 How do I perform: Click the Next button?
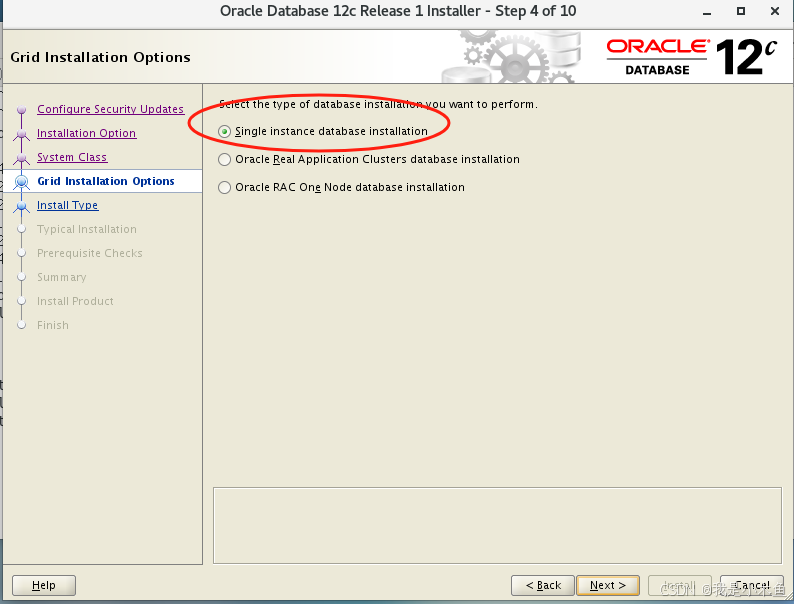608,585
